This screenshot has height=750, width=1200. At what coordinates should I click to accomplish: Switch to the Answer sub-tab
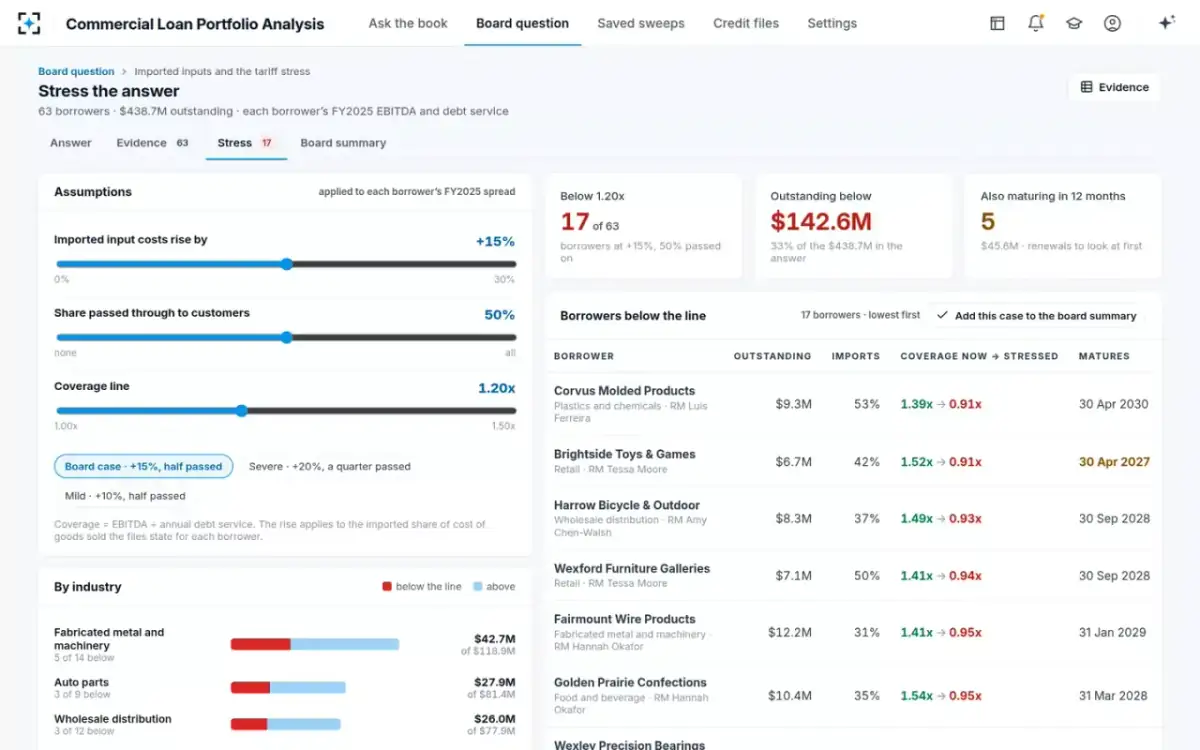(71, 143)
